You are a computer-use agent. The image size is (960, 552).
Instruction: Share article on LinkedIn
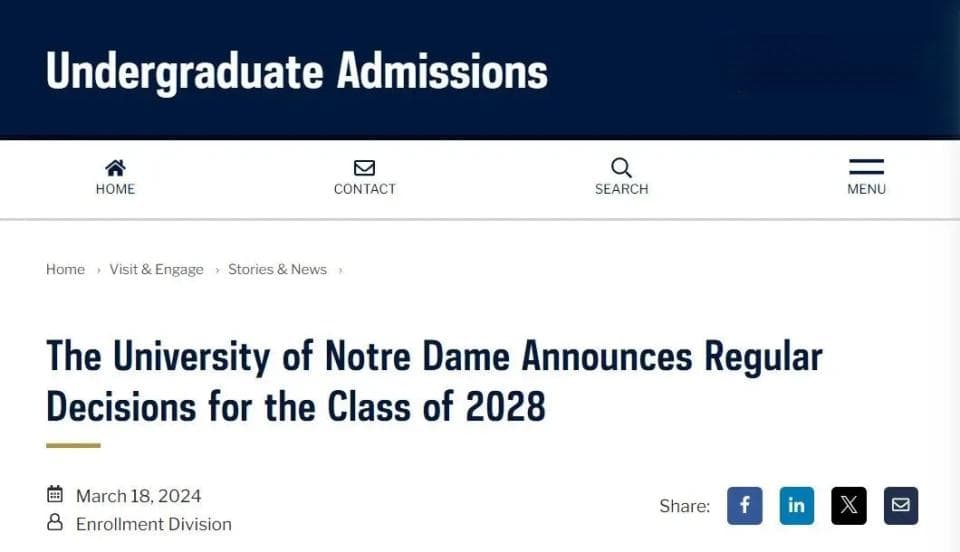[797, 505]
